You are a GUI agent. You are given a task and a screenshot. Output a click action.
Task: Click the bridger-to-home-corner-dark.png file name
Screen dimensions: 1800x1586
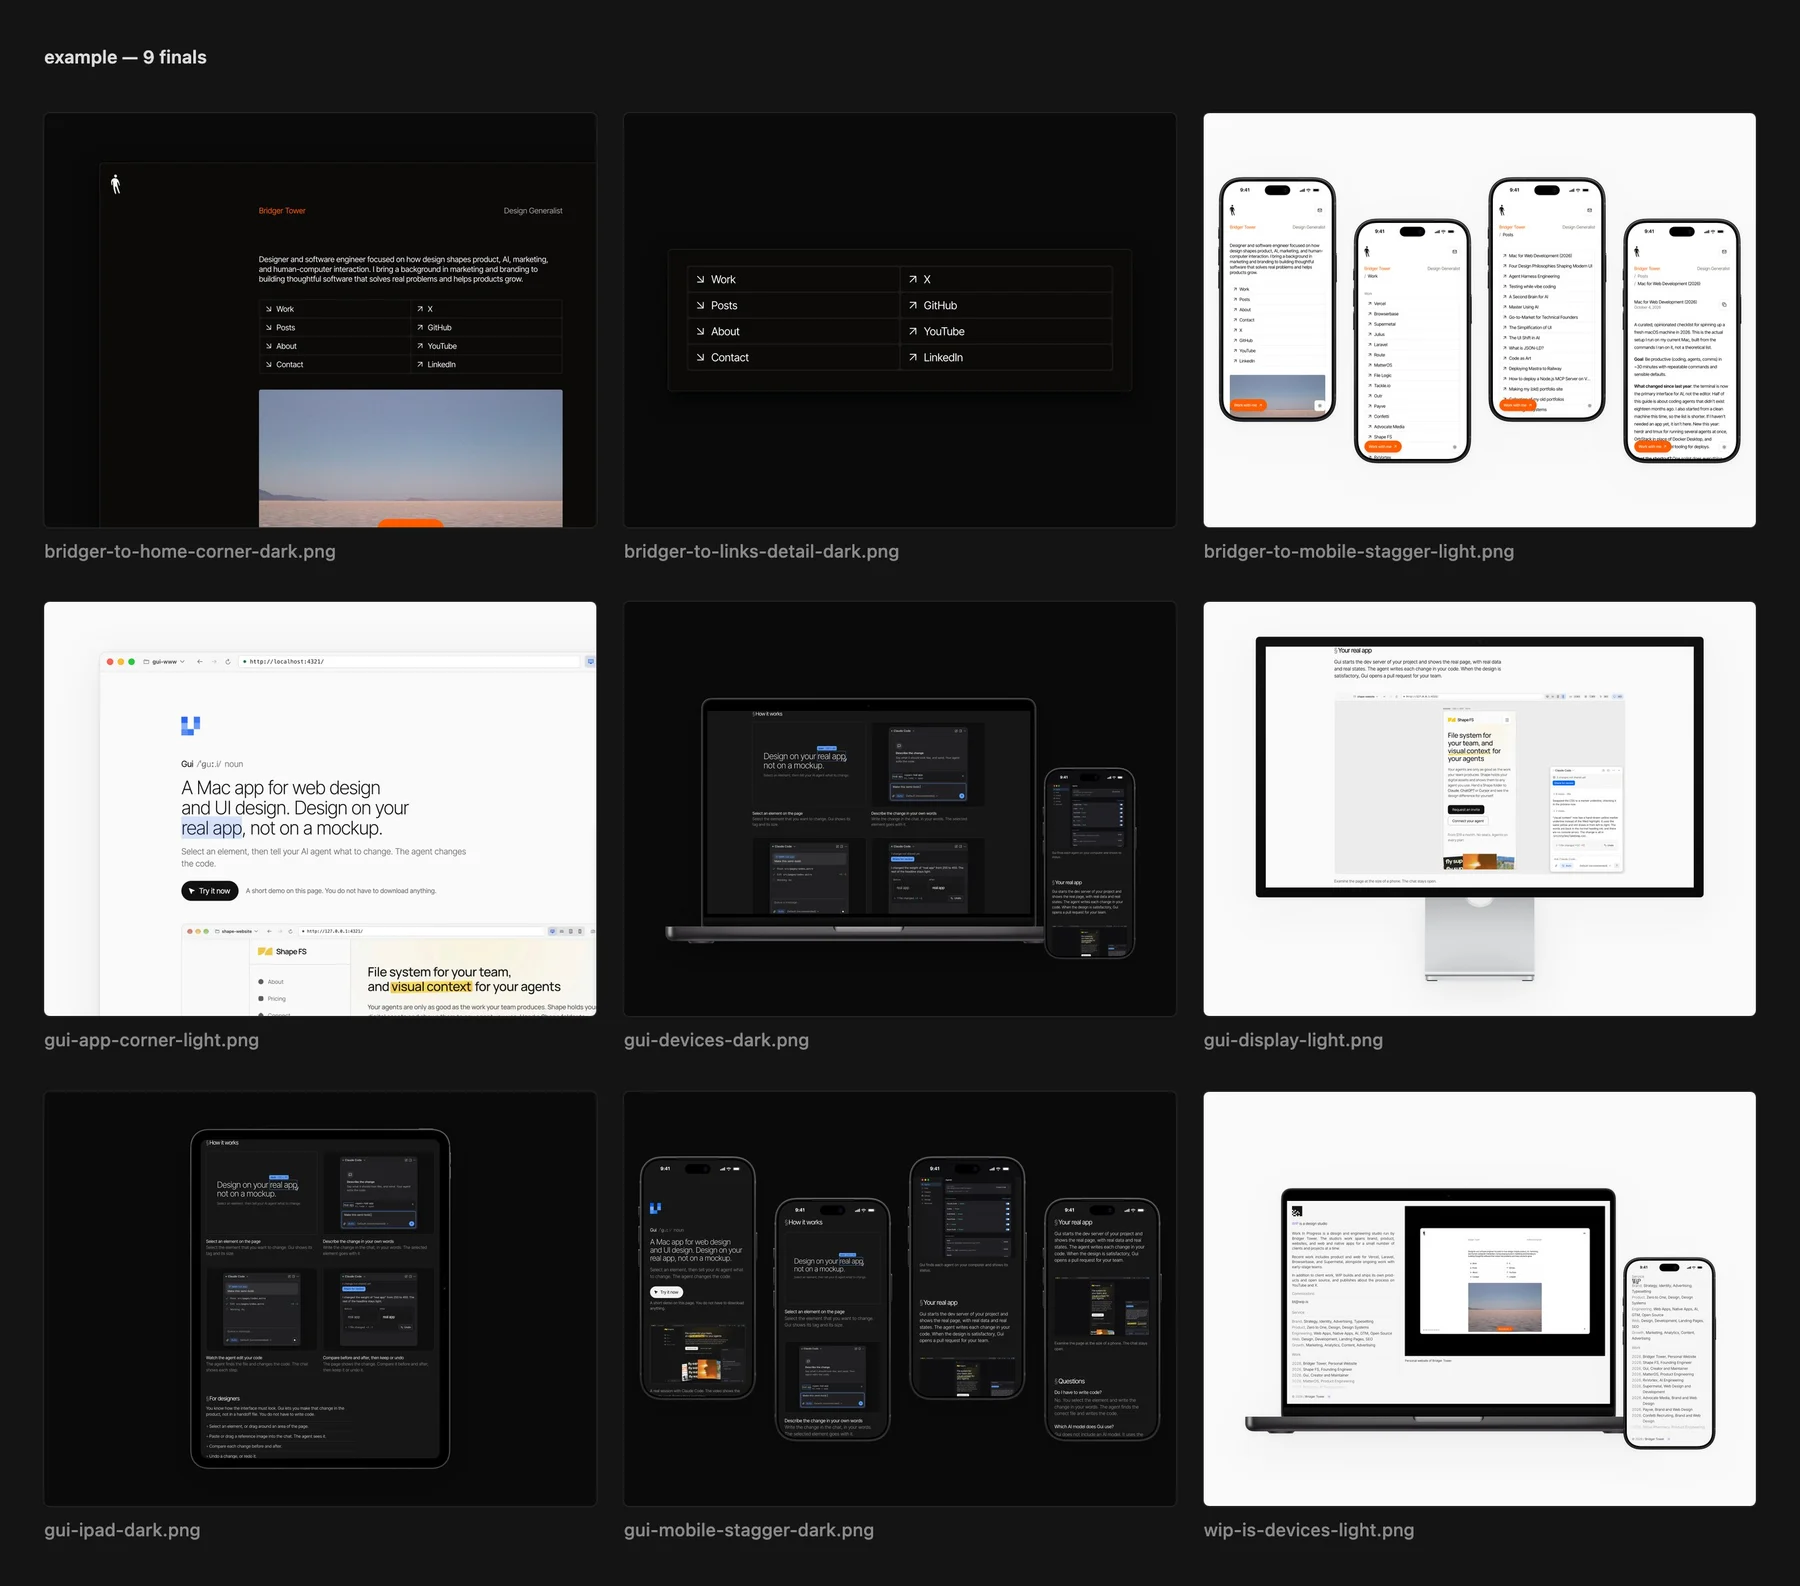(x=190, y=551)
